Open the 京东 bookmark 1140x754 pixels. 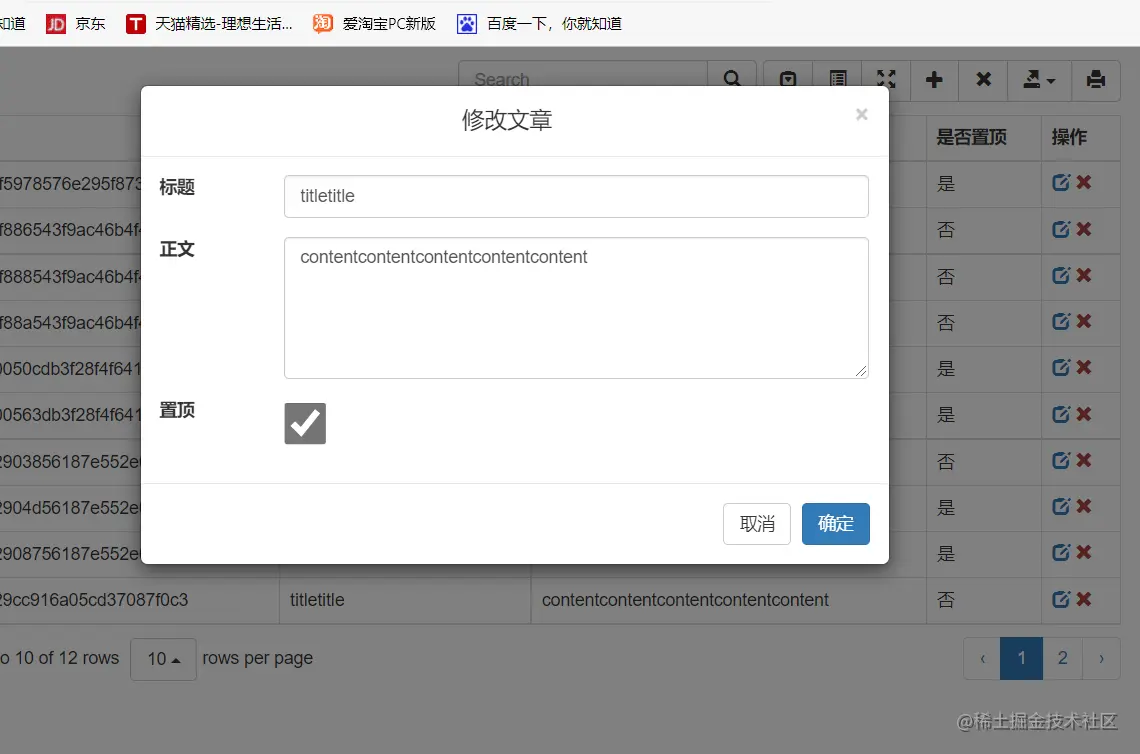point(76,24)
